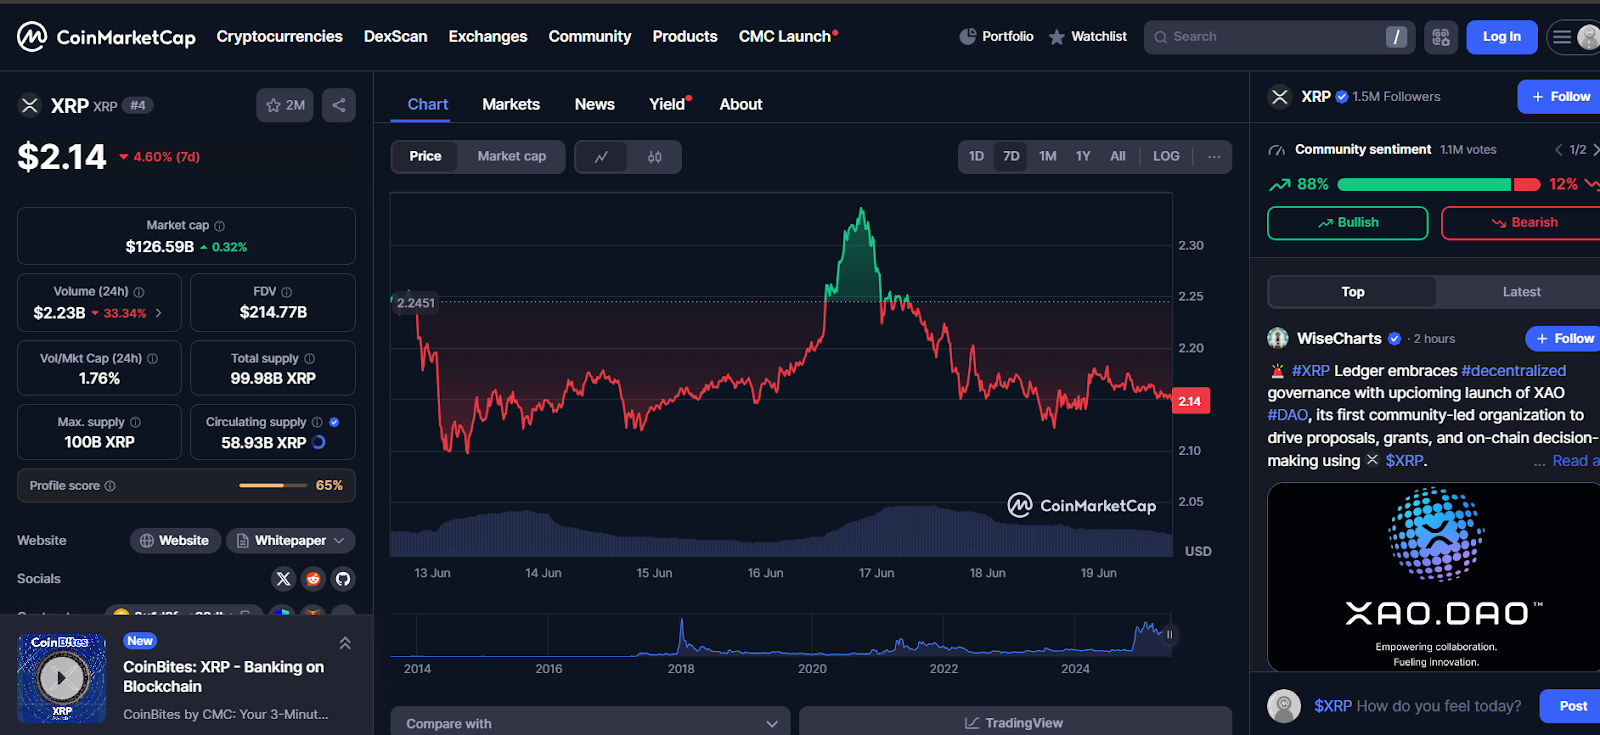Expand the Compare with dropdown
The height and width of the screenshot is (735, 1600).
coord(590,723)
